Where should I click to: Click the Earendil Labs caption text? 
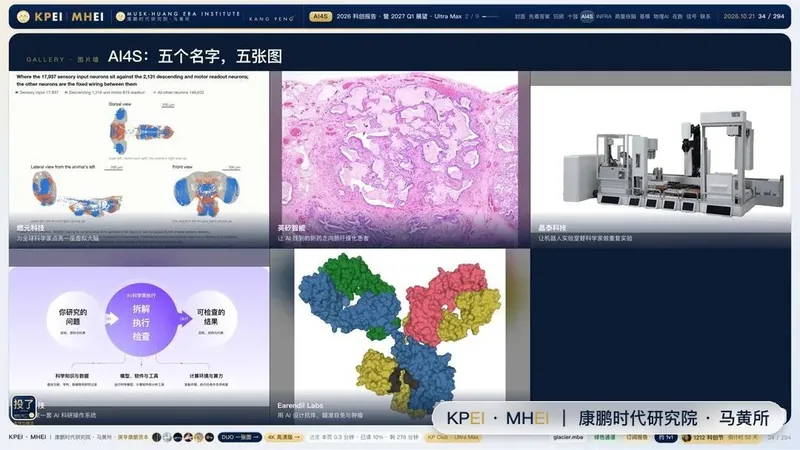tap(300, 405)
